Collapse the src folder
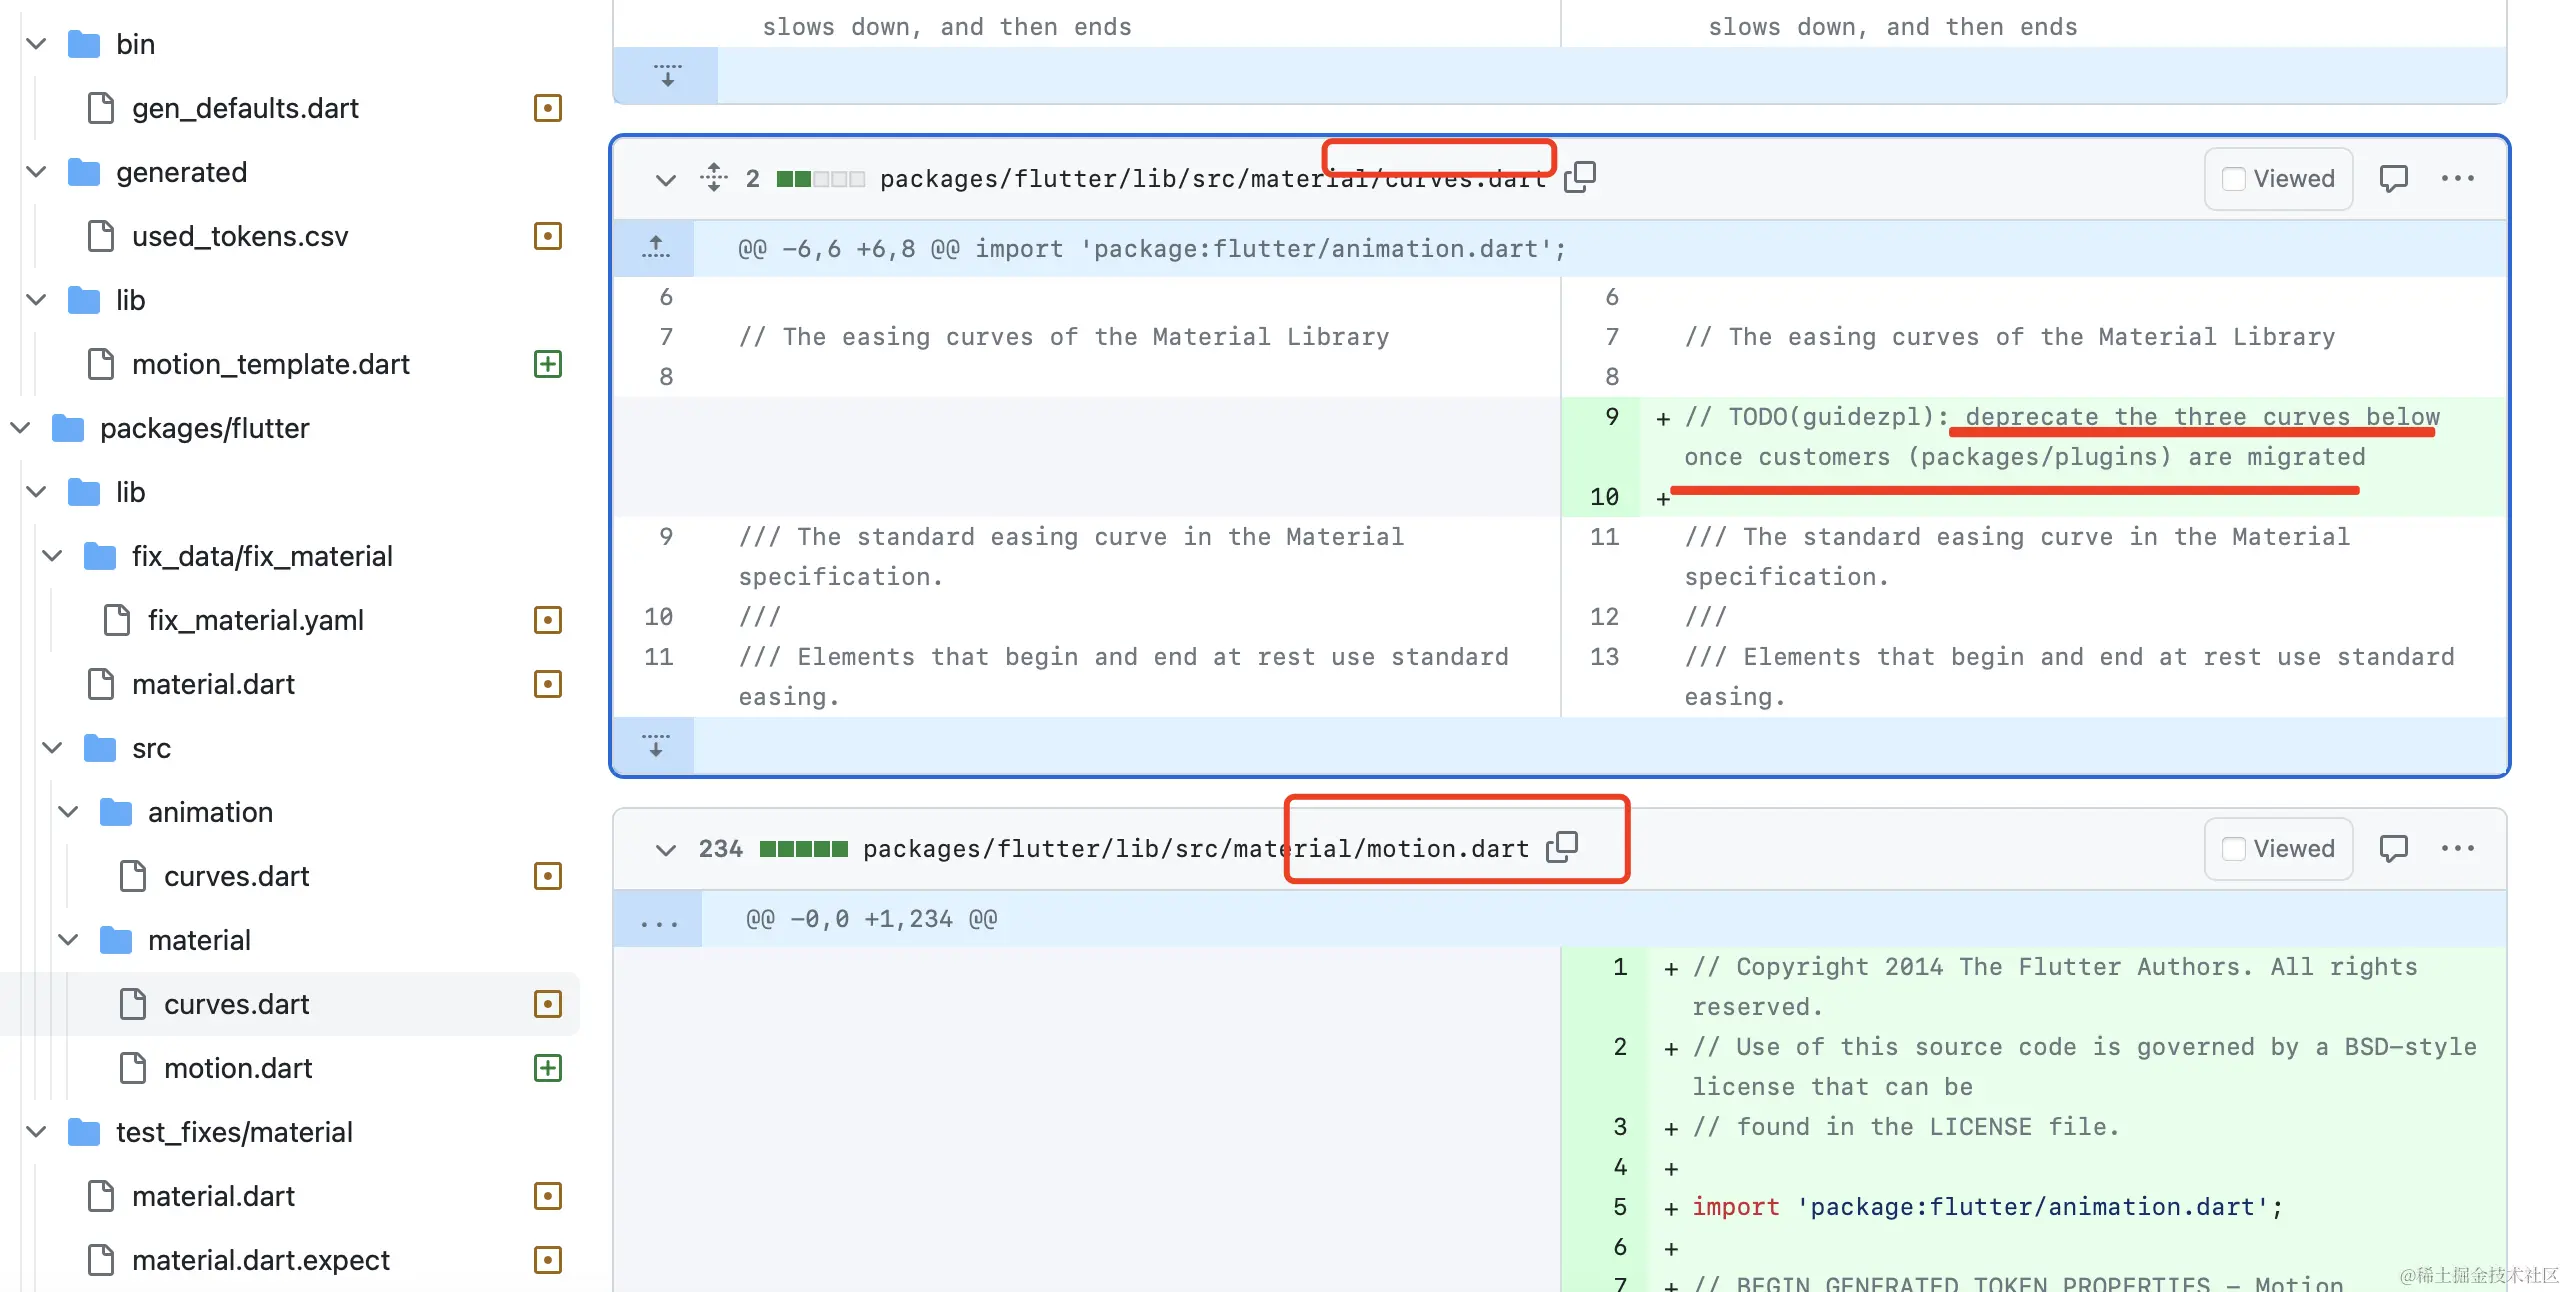The width and height of the screenshot is (2566, 1292). 52,748
